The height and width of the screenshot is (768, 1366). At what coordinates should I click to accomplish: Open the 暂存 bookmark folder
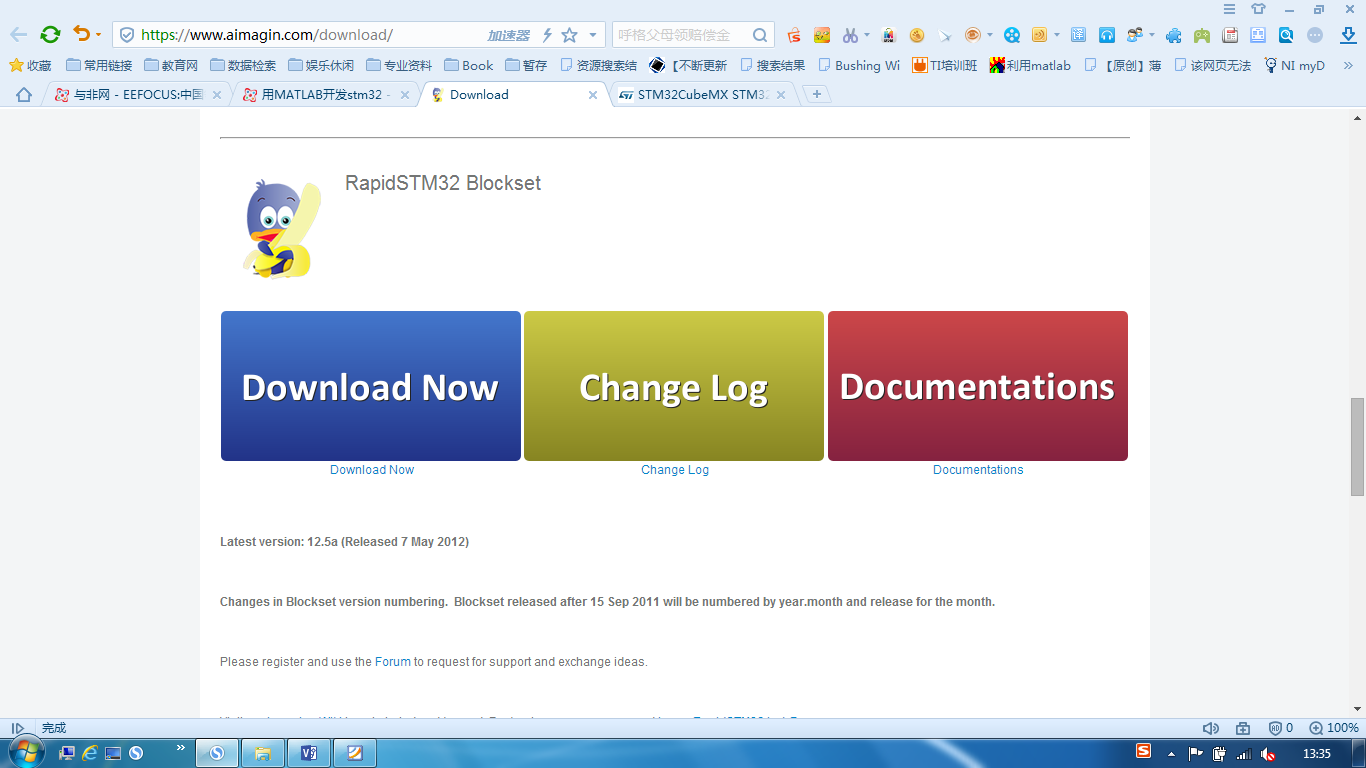click(527, 65)
